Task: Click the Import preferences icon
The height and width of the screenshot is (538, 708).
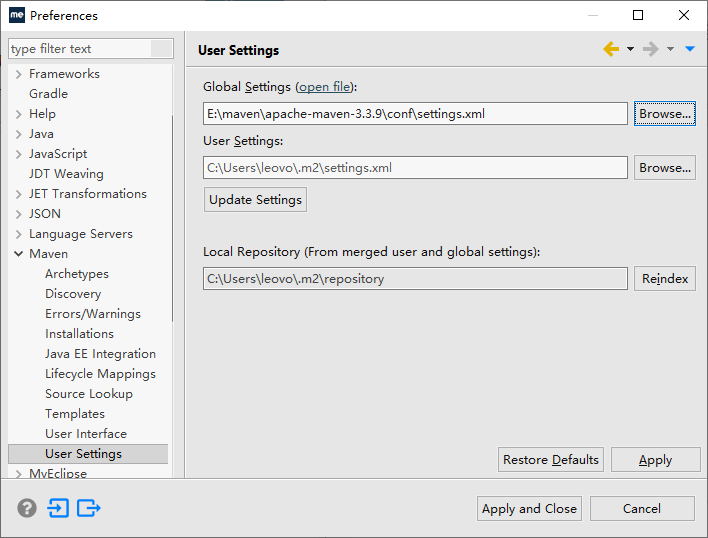Action: click(58, 508)
